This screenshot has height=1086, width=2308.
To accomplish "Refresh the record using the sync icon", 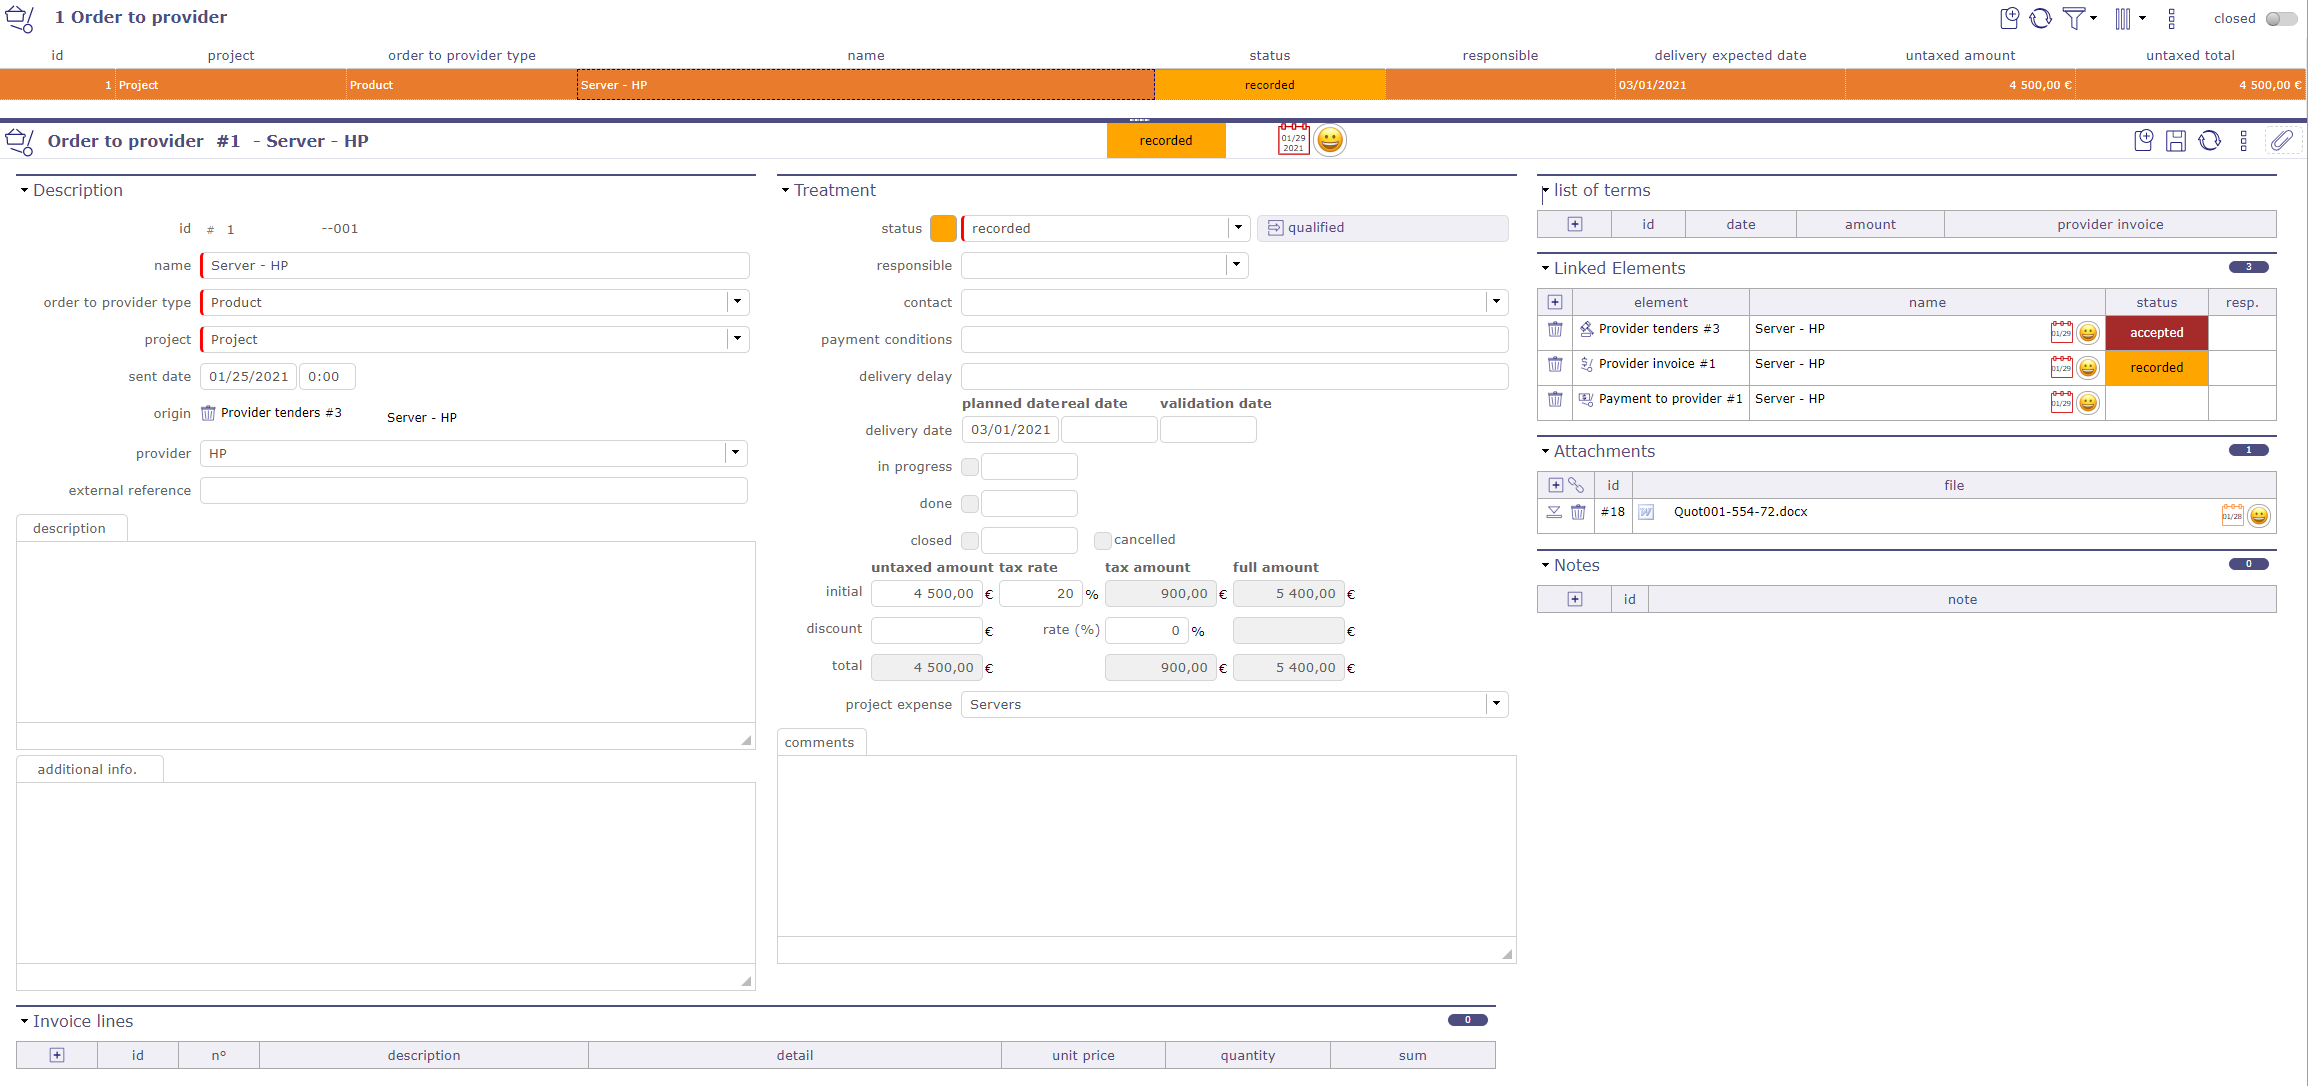I will tap(2210, 141).
